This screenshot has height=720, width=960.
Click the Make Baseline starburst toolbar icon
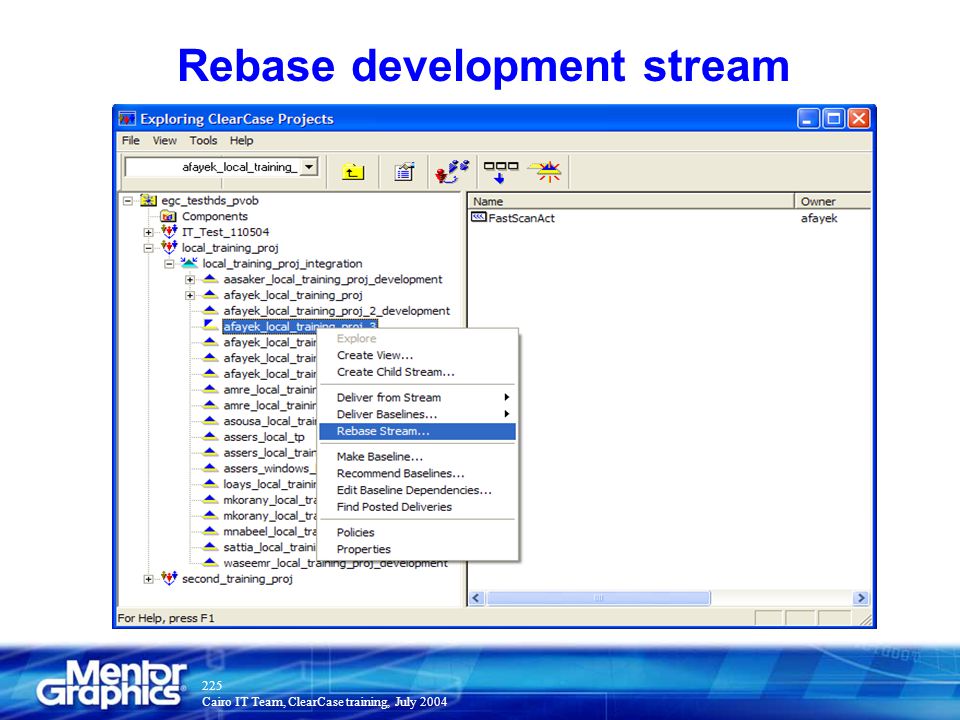click(x=545, y=171)
